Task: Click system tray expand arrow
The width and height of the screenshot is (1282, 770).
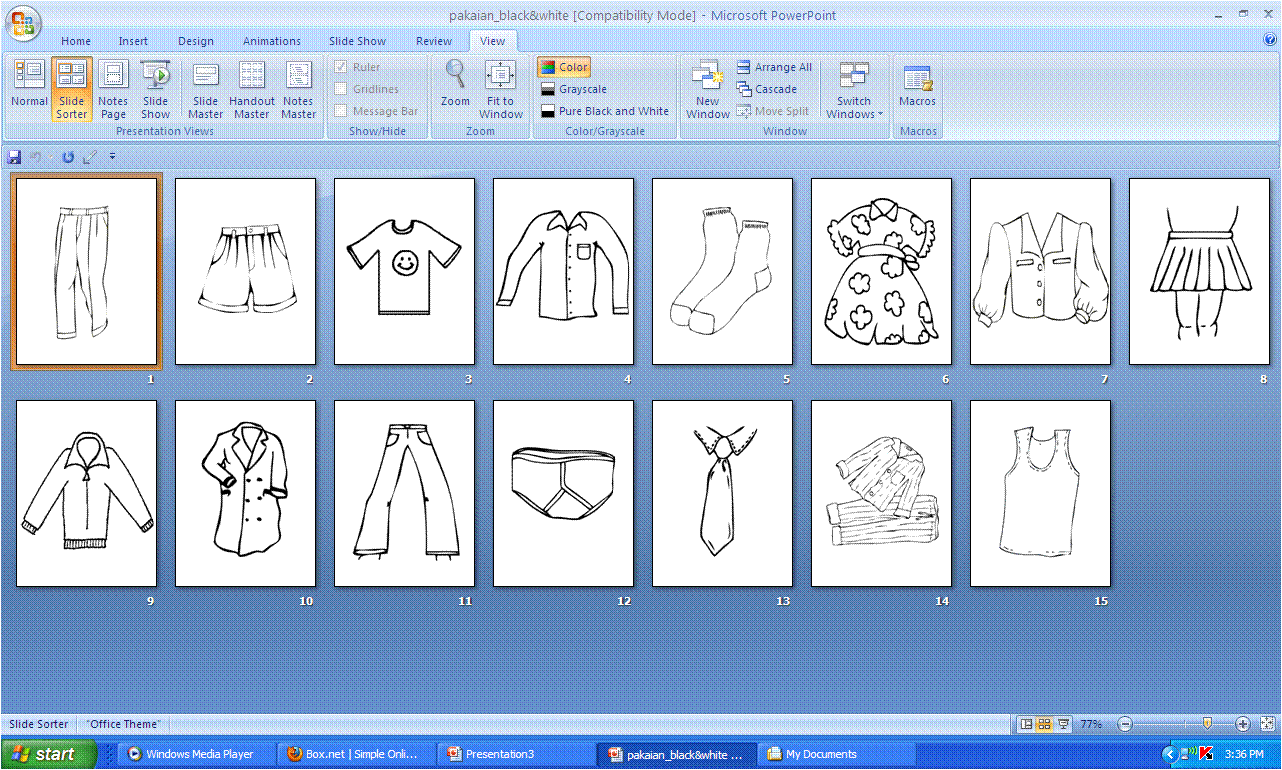Action: click(1170, 754)
